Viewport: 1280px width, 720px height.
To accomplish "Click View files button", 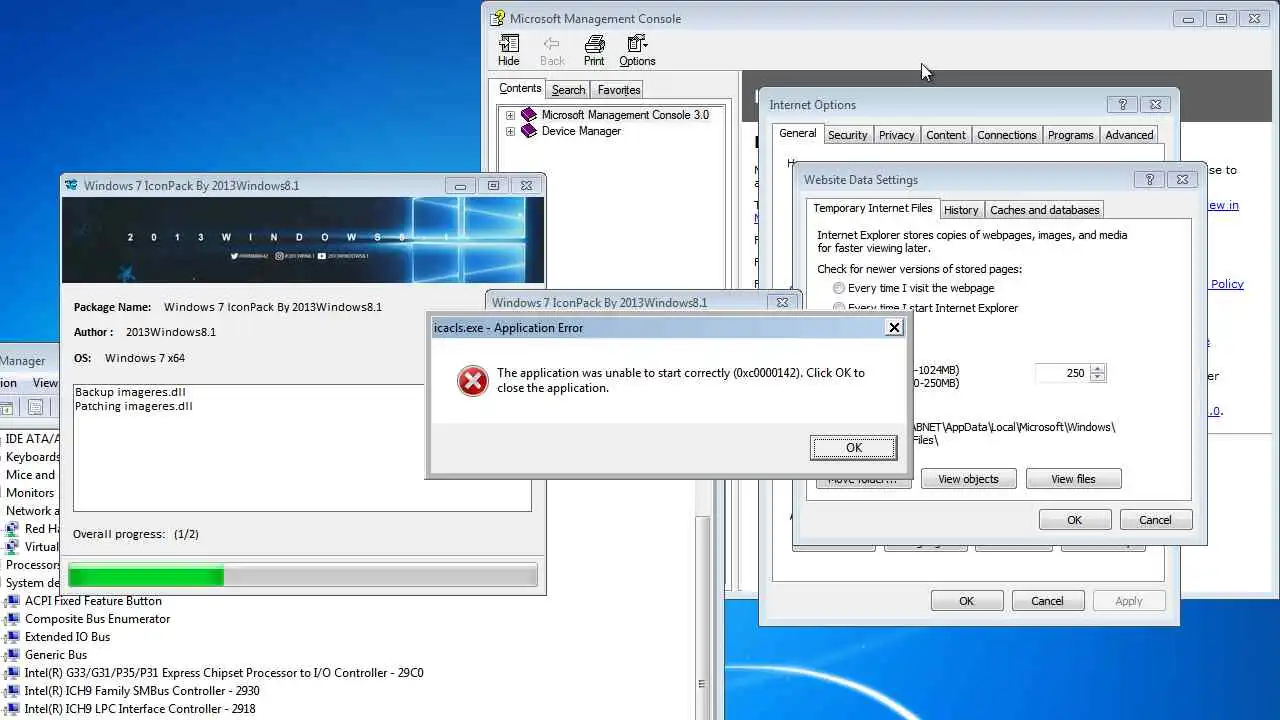I will point(1073,479).
